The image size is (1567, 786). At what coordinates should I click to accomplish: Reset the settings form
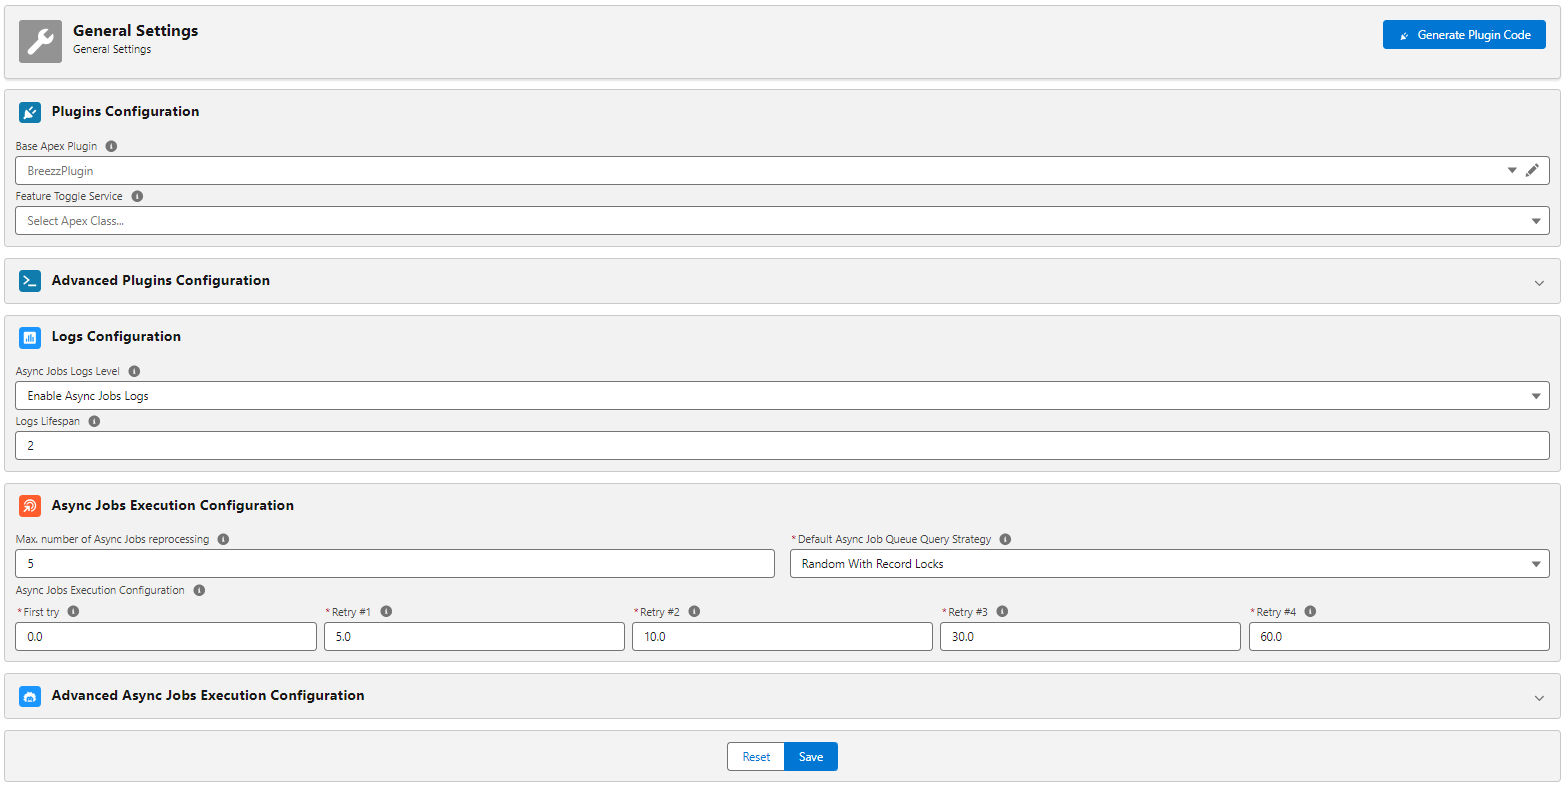click(x=755, y=756)
